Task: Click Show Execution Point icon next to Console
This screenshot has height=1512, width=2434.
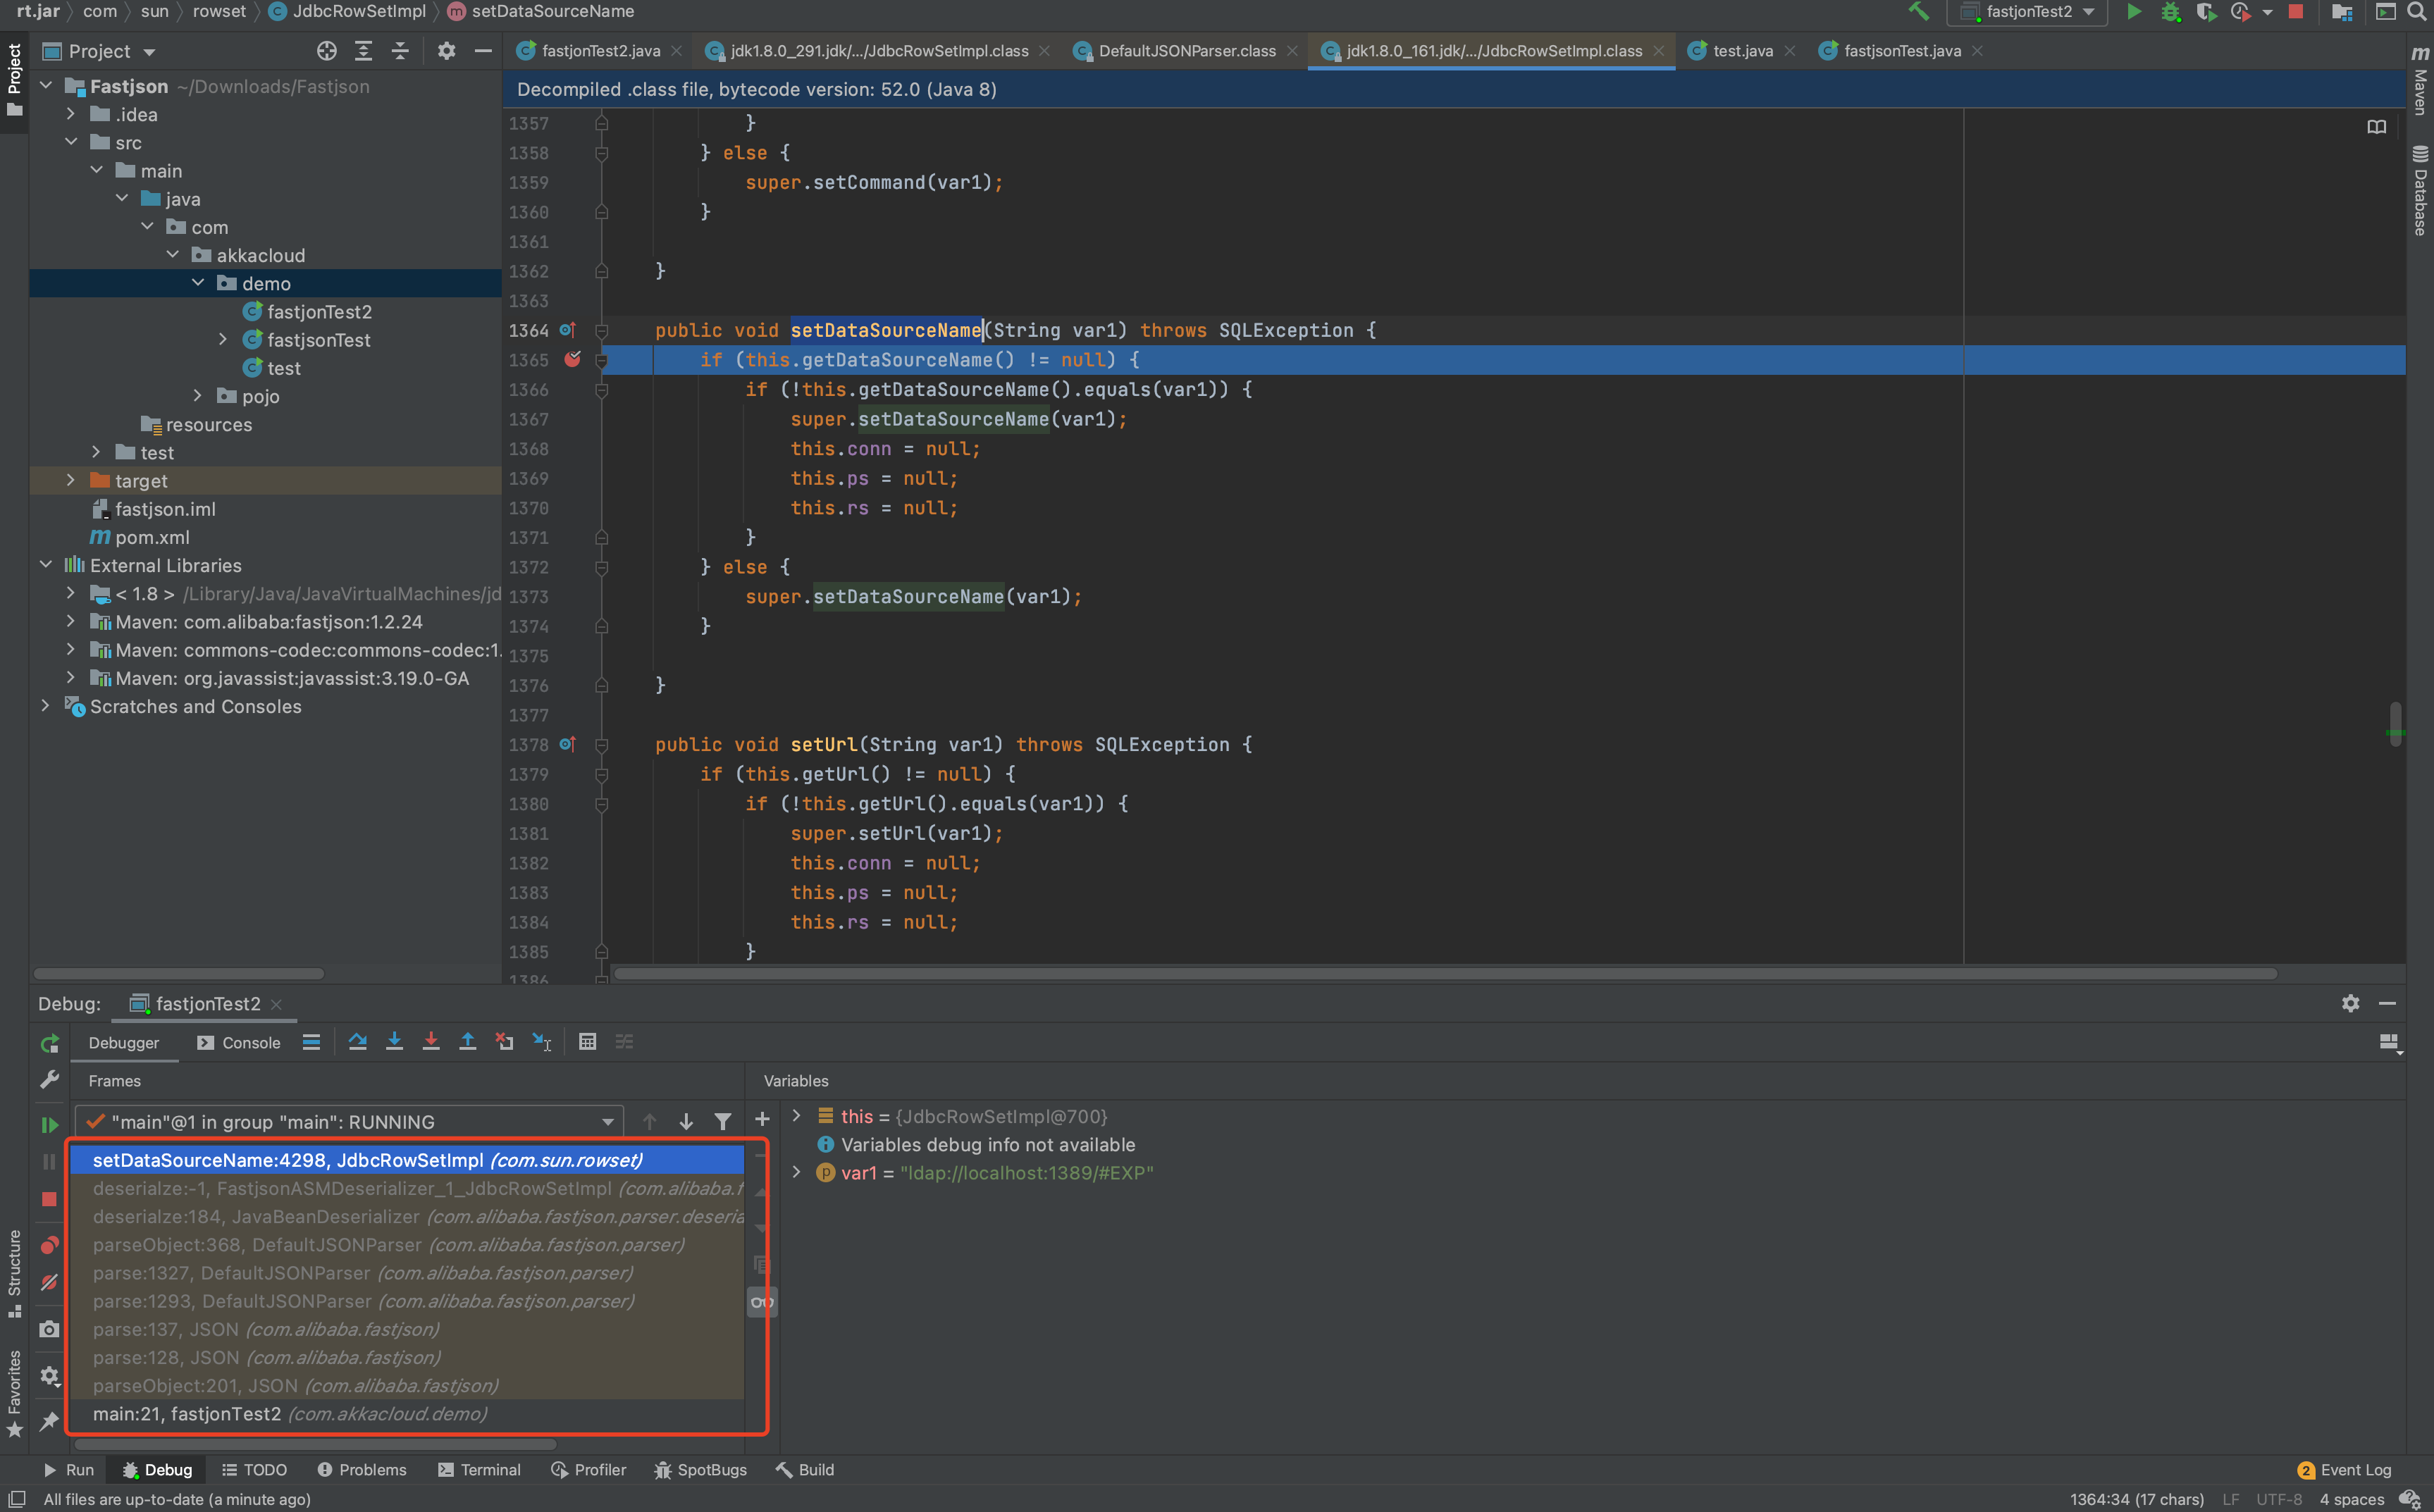Action: click(x=312, y=1042)
